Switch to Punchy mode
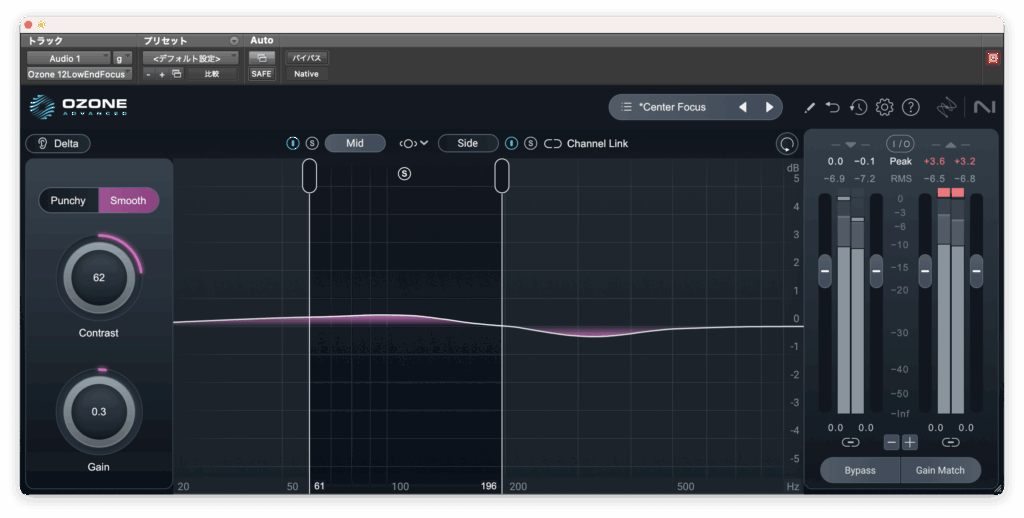The height and width of the screenshot is (518, 1024). pos(69,200)
